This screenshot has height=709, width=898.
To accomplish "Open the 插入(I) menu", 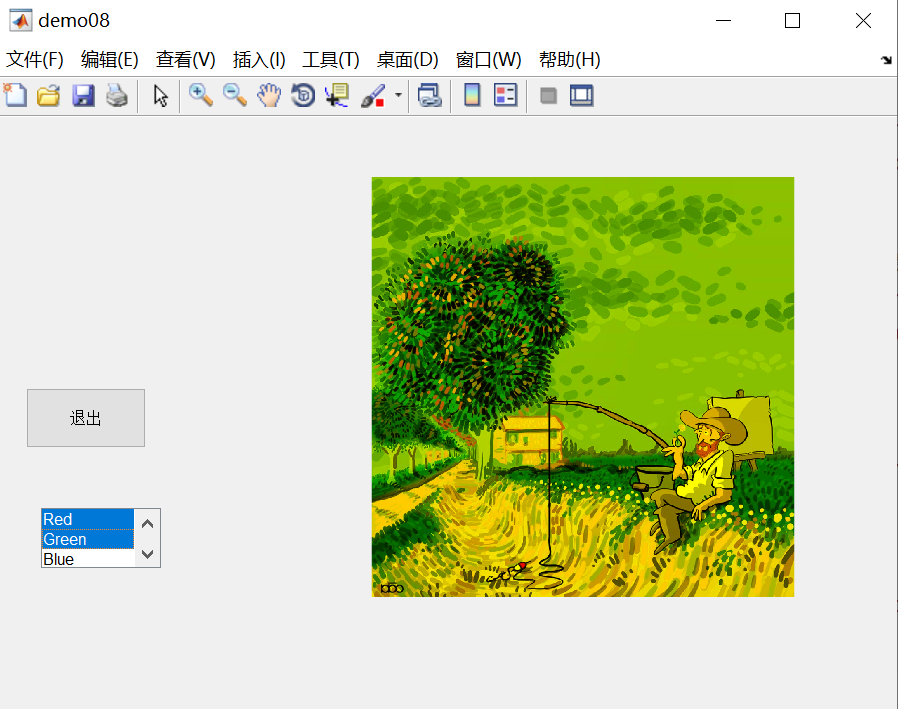I will coord(259,60).
